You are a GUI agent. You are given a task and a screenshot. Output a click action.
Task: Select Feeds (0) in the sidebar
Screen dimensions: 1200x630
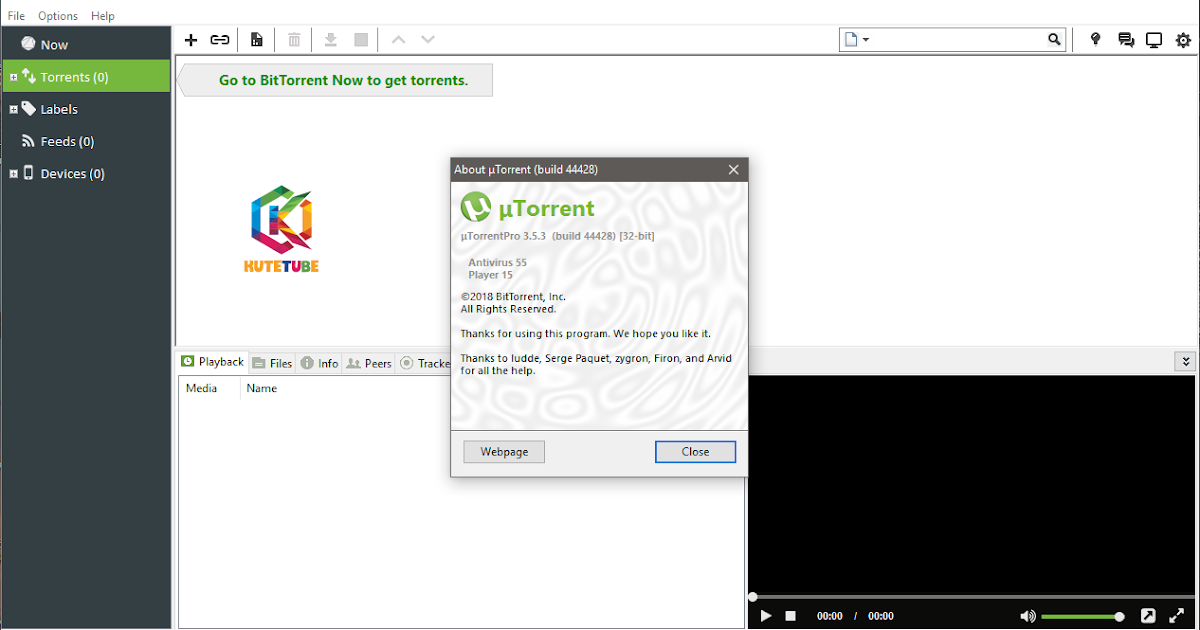(x=86, y=141)
